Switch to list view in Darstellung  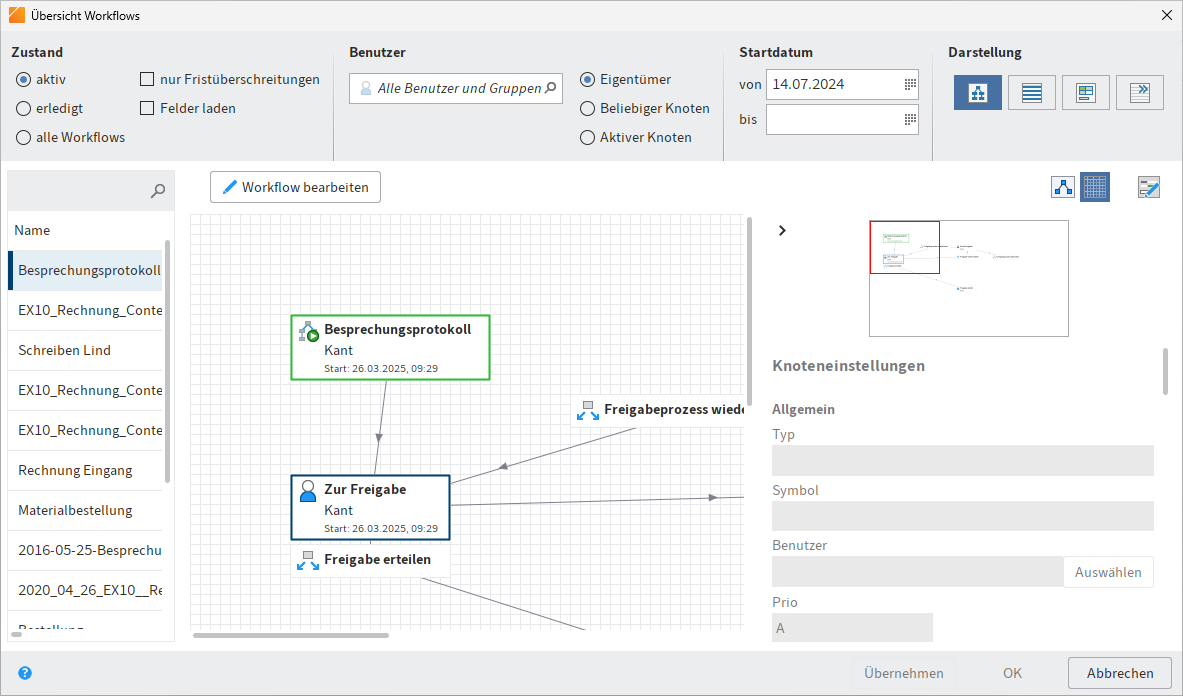coord(1031,92)
